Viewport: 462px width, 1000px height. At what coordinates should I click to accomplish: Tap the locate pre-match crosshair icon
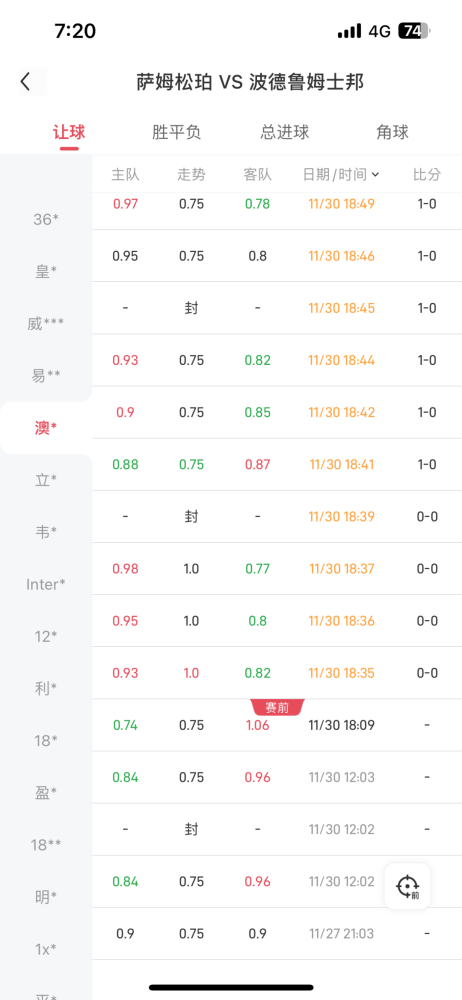(407, 886)
